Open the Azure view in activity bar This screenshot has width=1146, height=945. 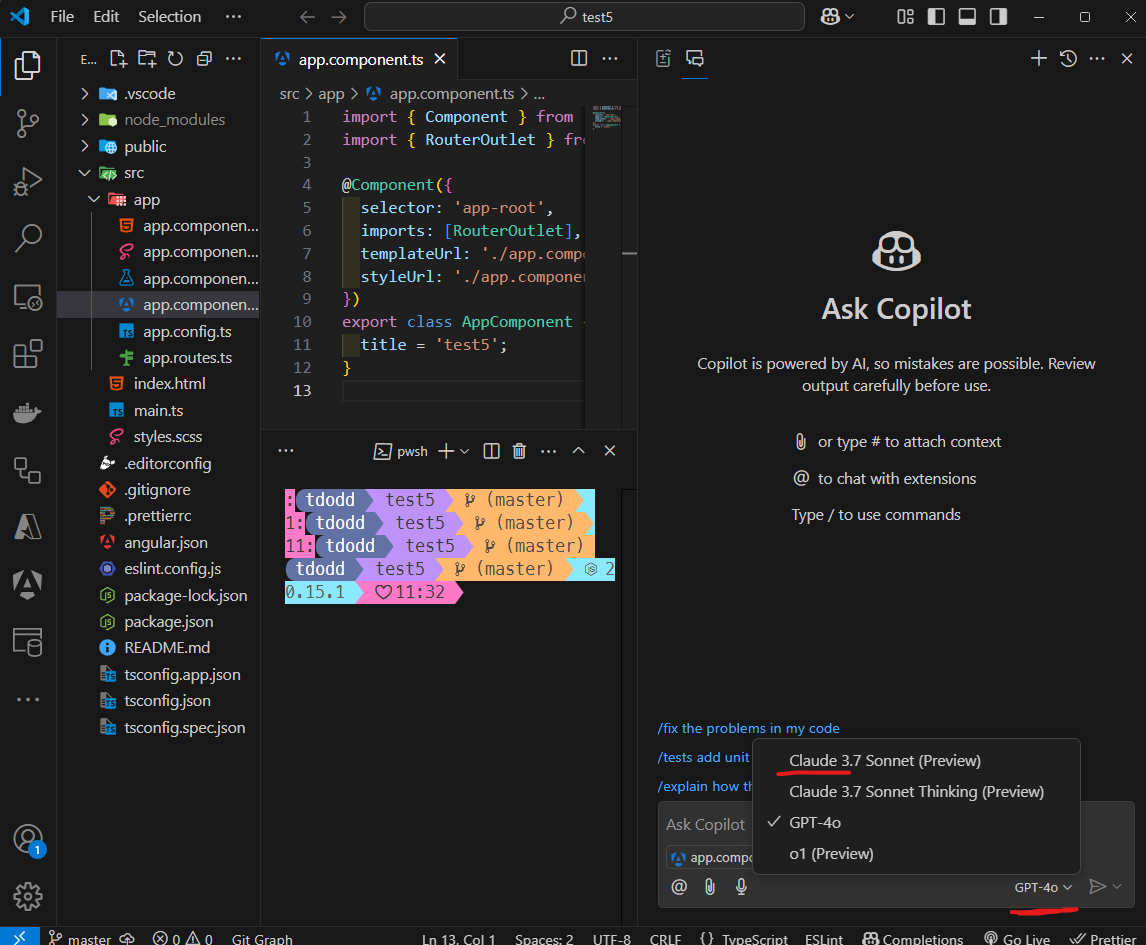click(x=28, y=527)
